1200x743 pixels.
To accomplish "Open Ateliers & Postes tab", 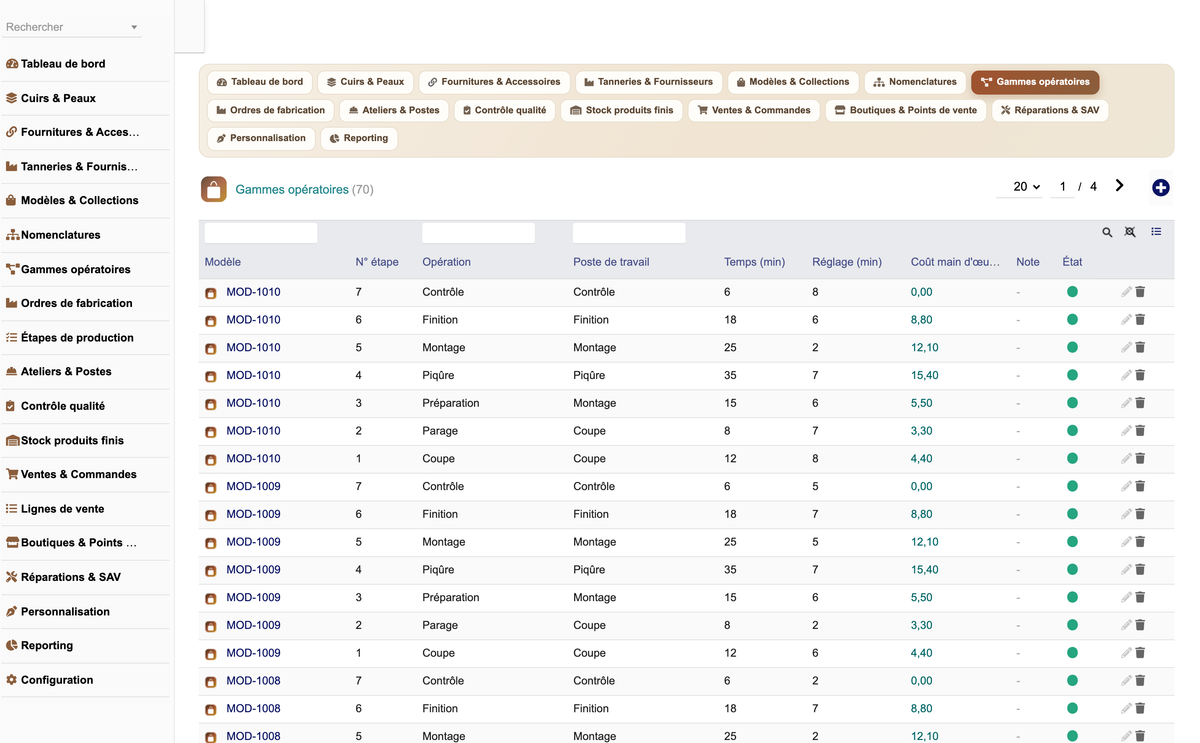I will pos(394,110).
